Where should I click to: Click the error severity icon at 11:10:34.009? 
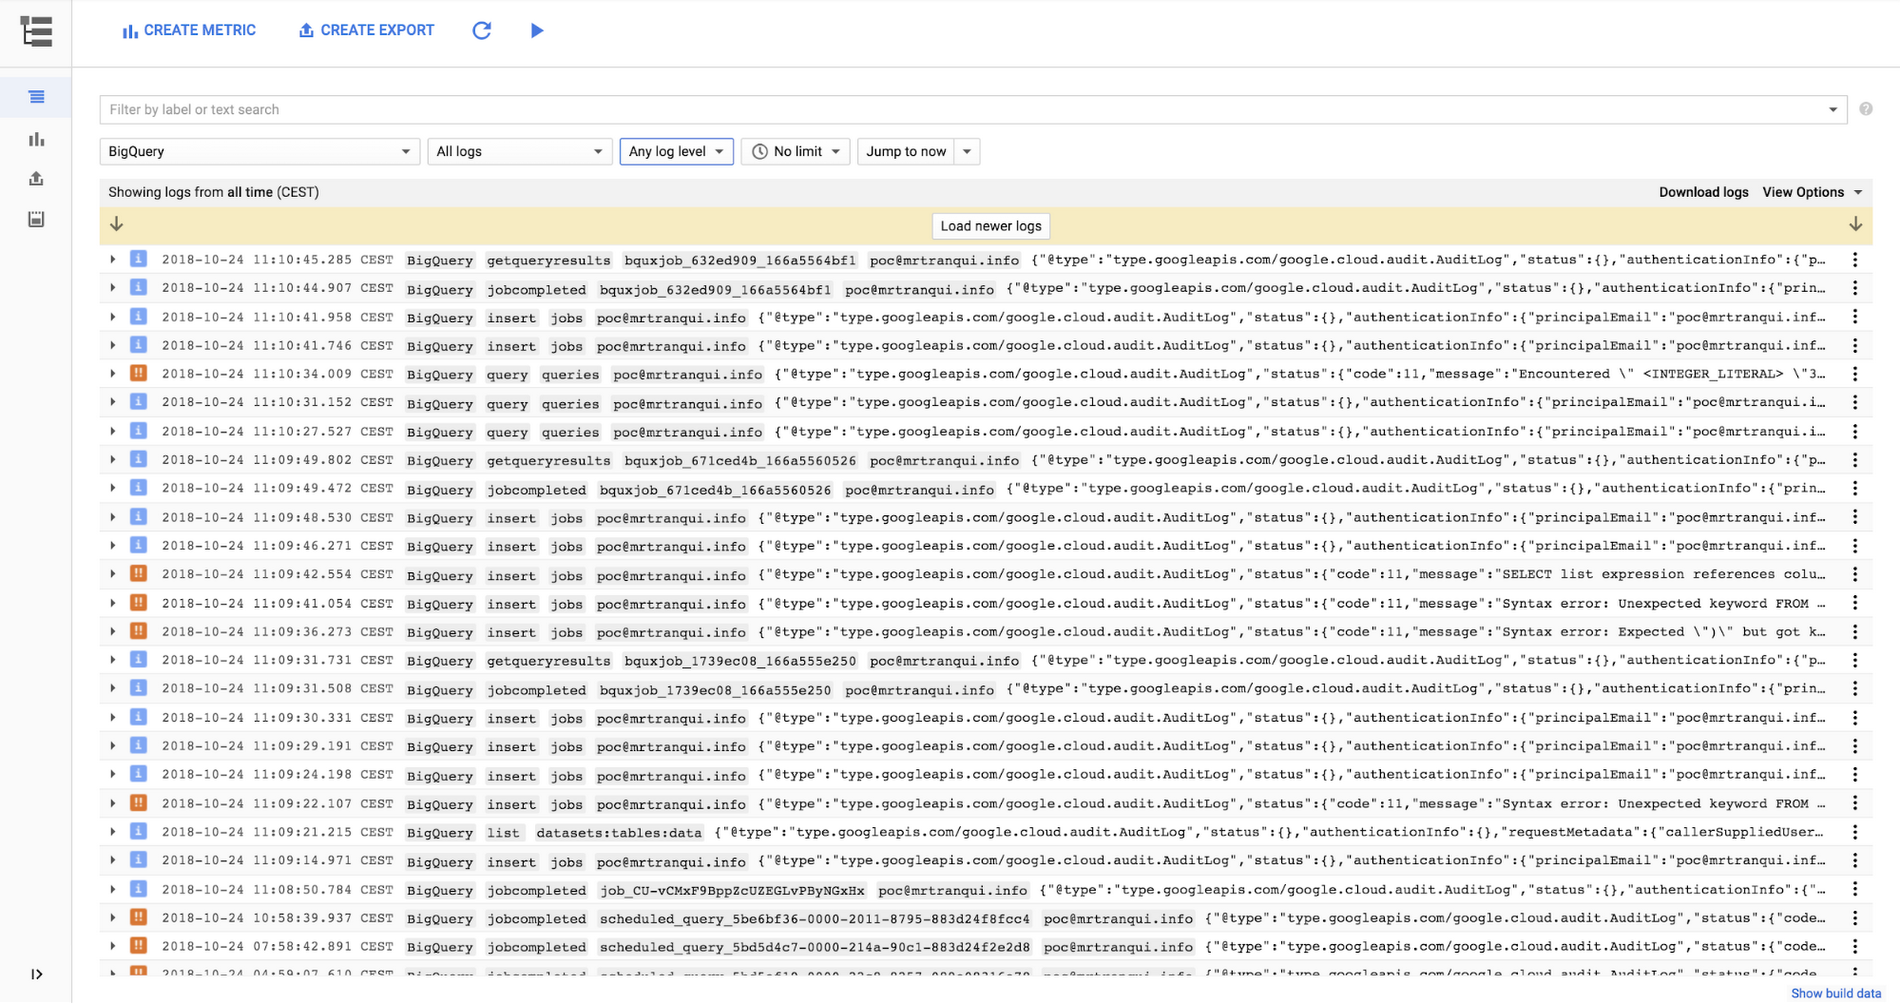click(x=139, y=373)
